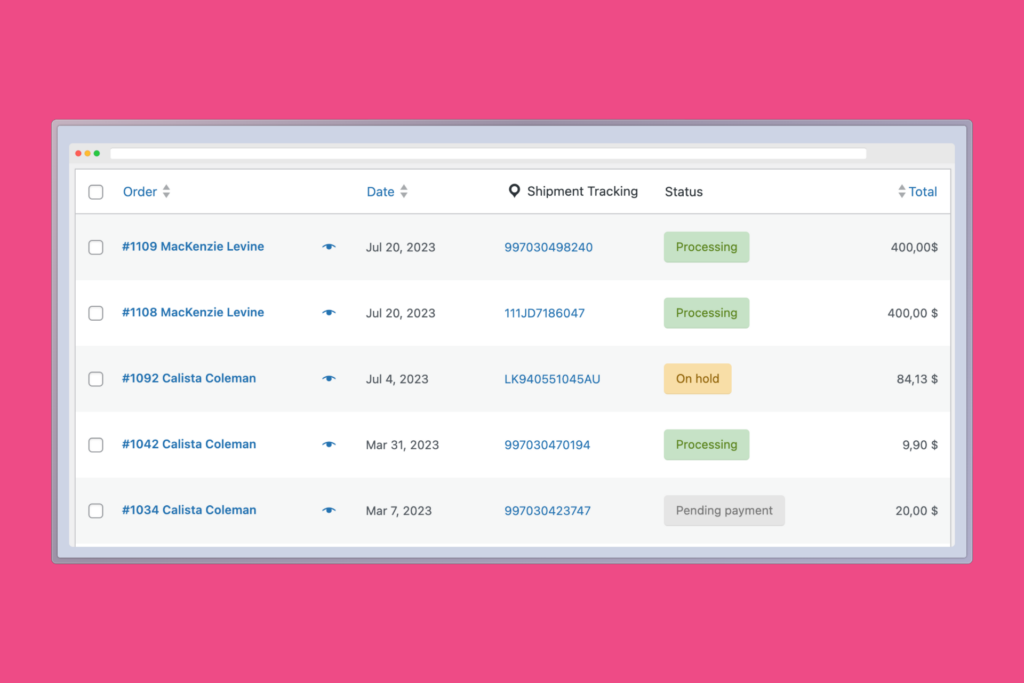Open tracking number 997030423747

[x=547, y=511]
